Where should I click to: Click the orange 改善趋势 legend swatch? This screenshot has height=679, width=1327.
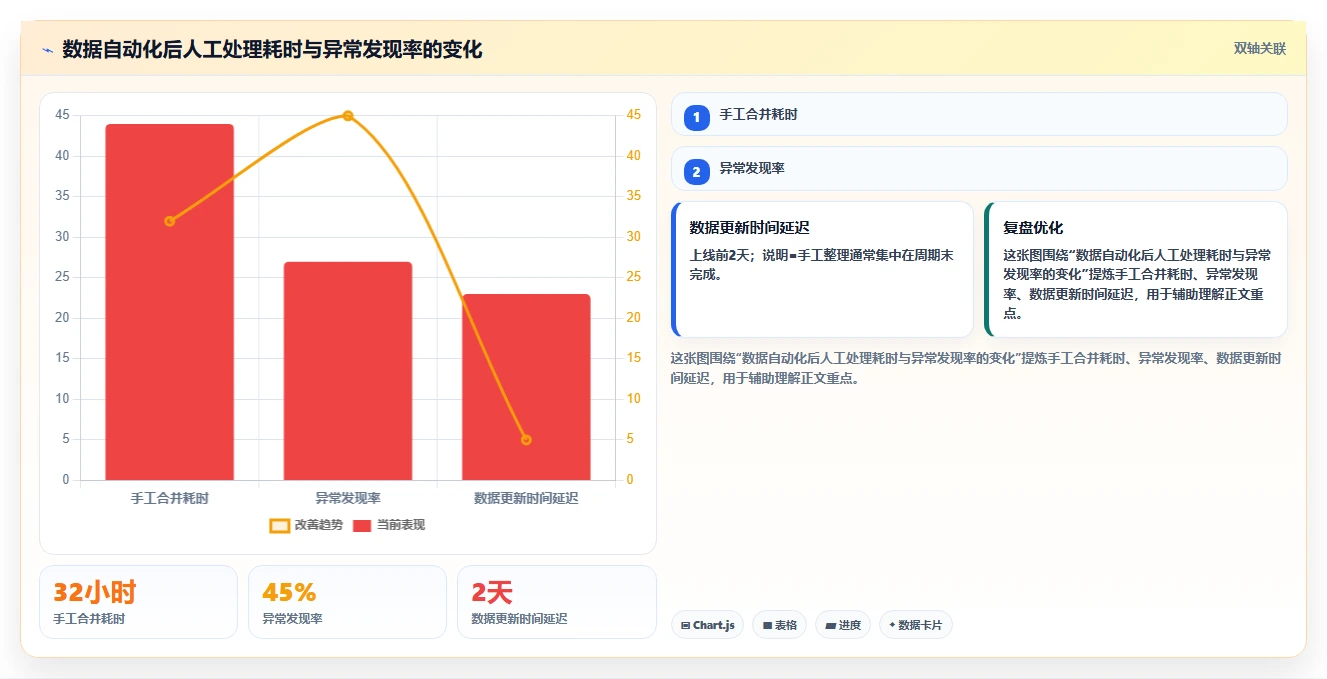[280, 525]
